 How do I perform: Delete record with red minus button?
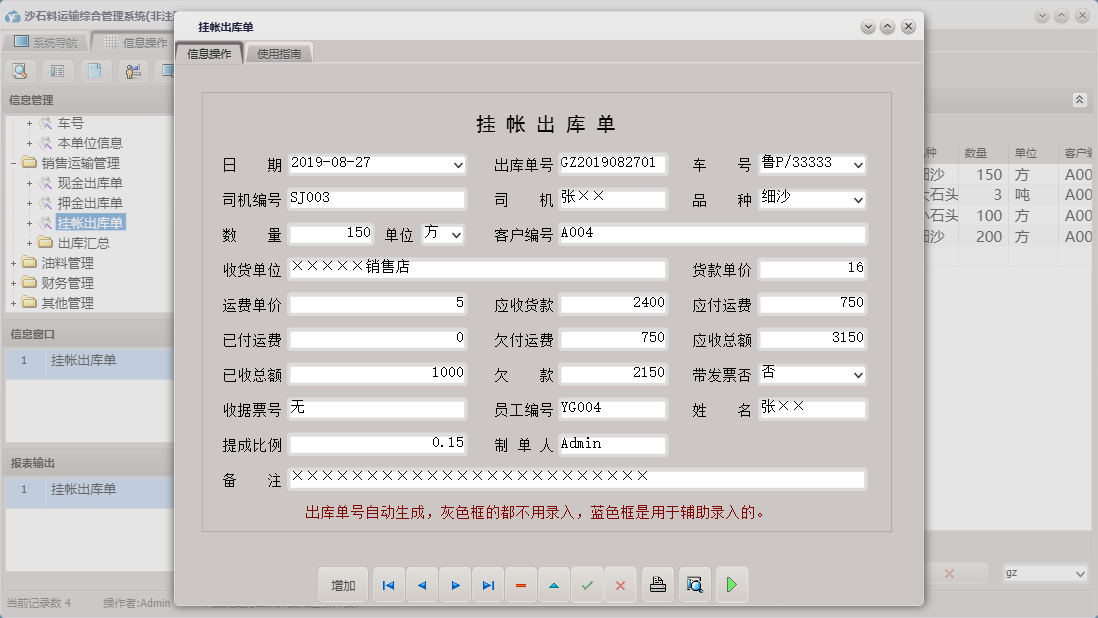[x=521, y=585]
